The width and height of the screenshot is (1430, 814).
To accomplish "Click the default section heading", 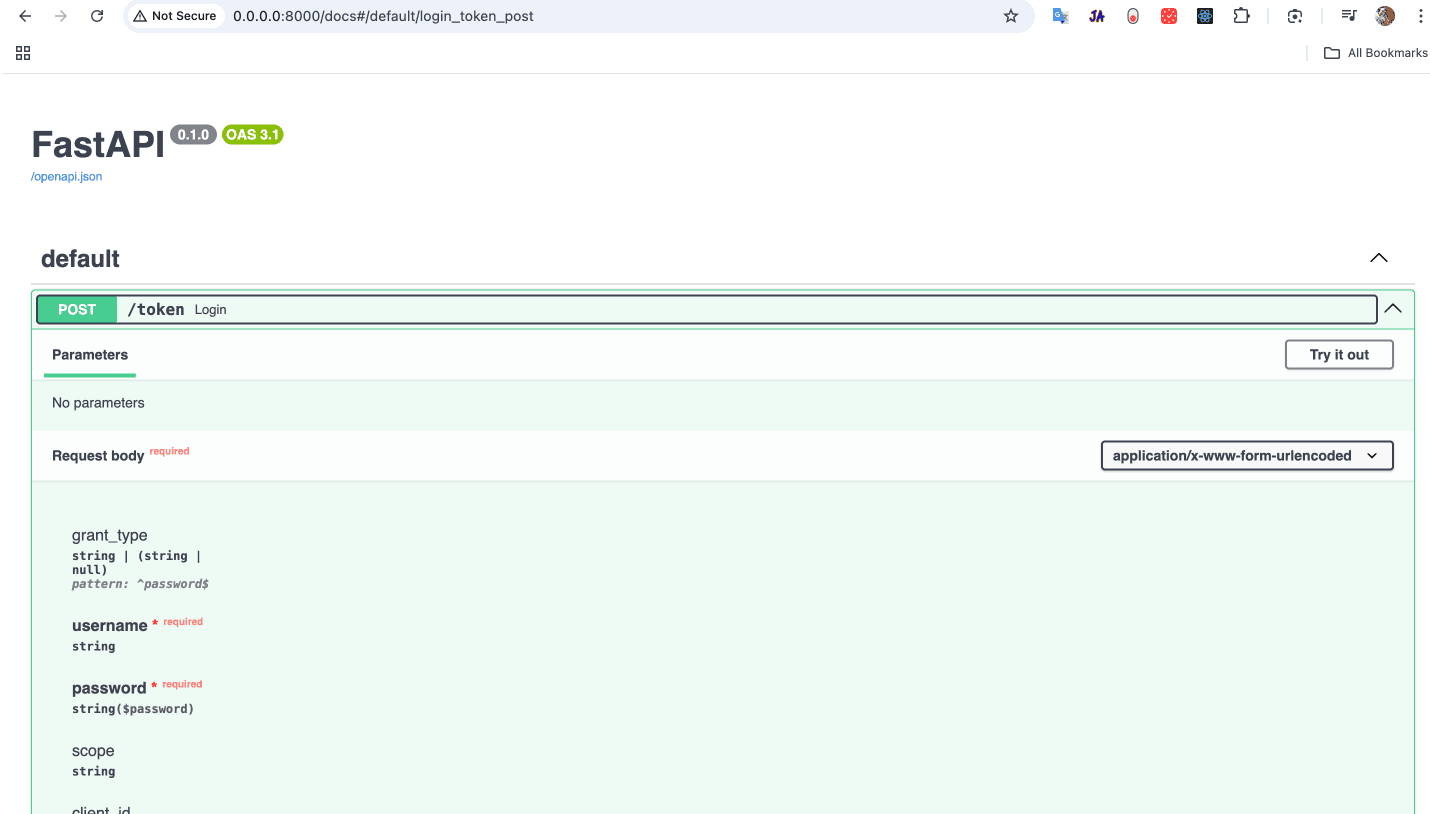I will [80, 259].
